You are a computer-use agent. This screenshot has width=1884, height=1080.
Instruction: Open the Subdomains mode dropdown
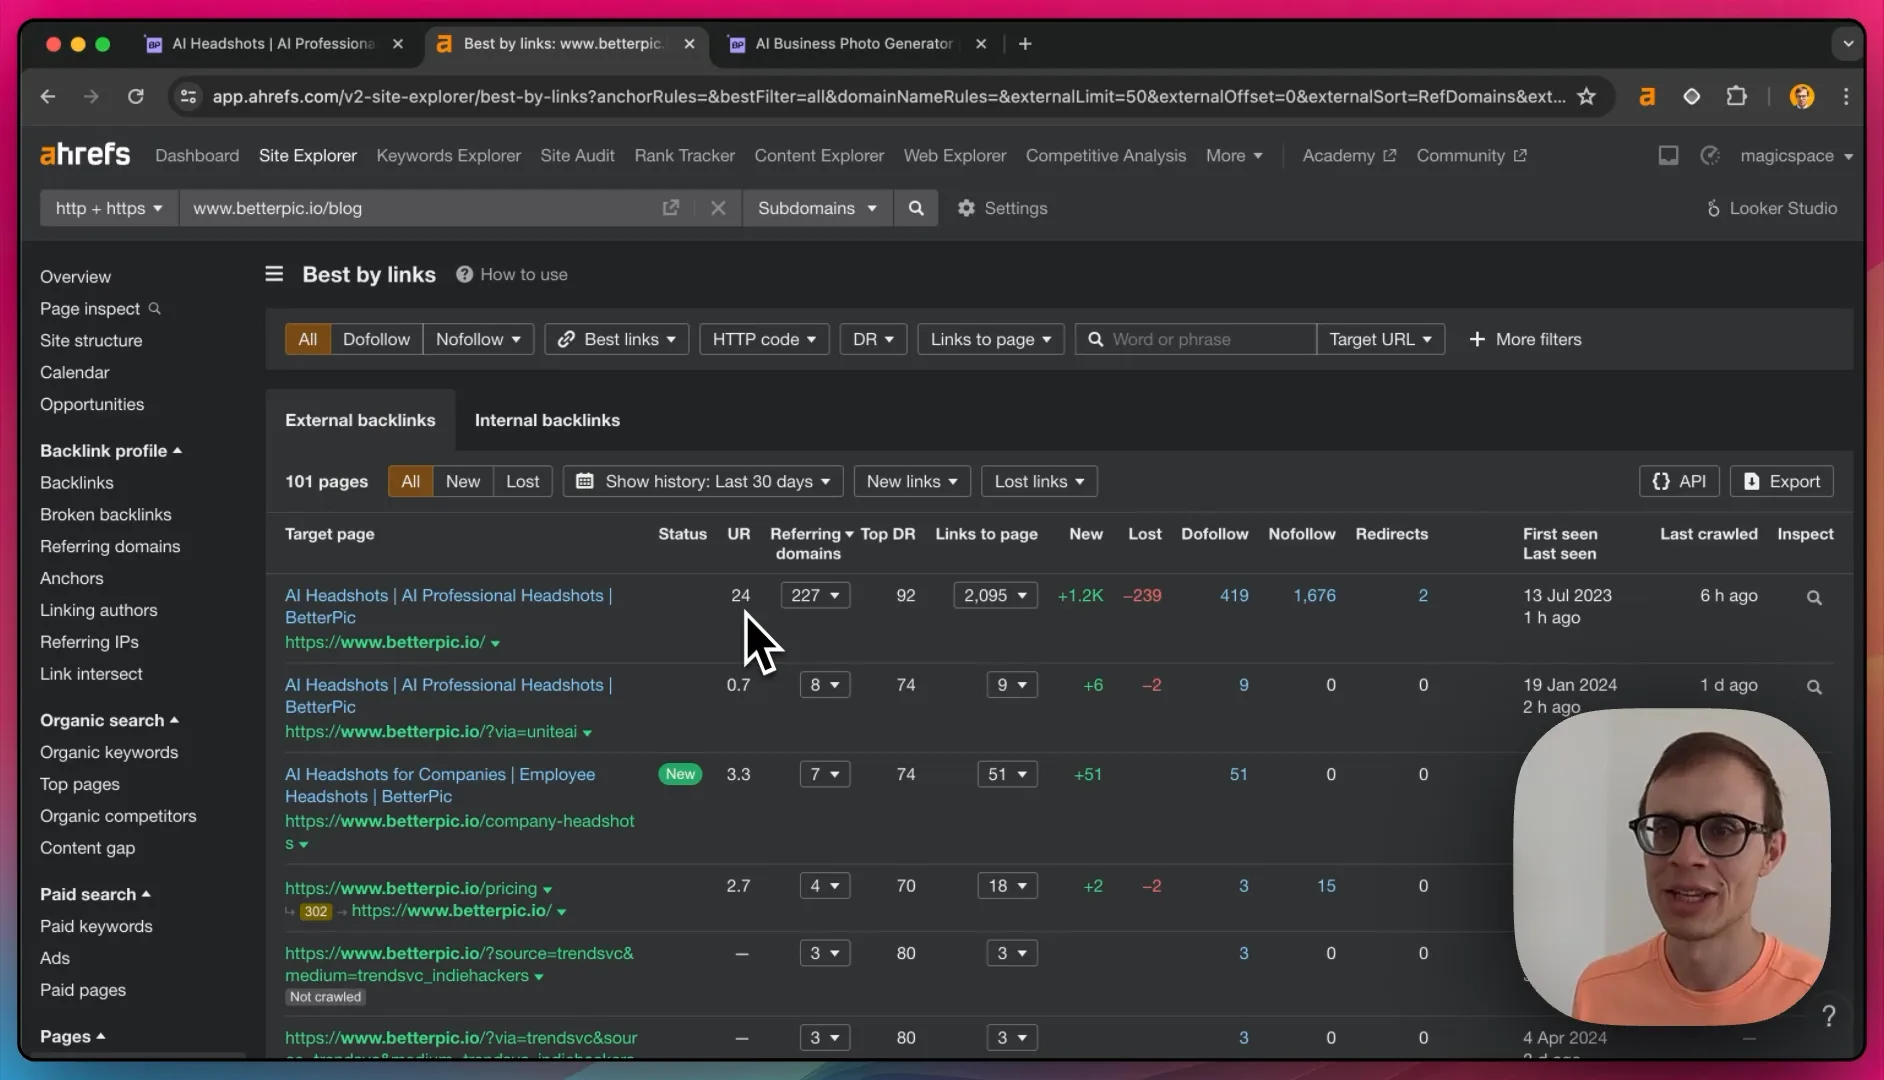pos(817,208)
